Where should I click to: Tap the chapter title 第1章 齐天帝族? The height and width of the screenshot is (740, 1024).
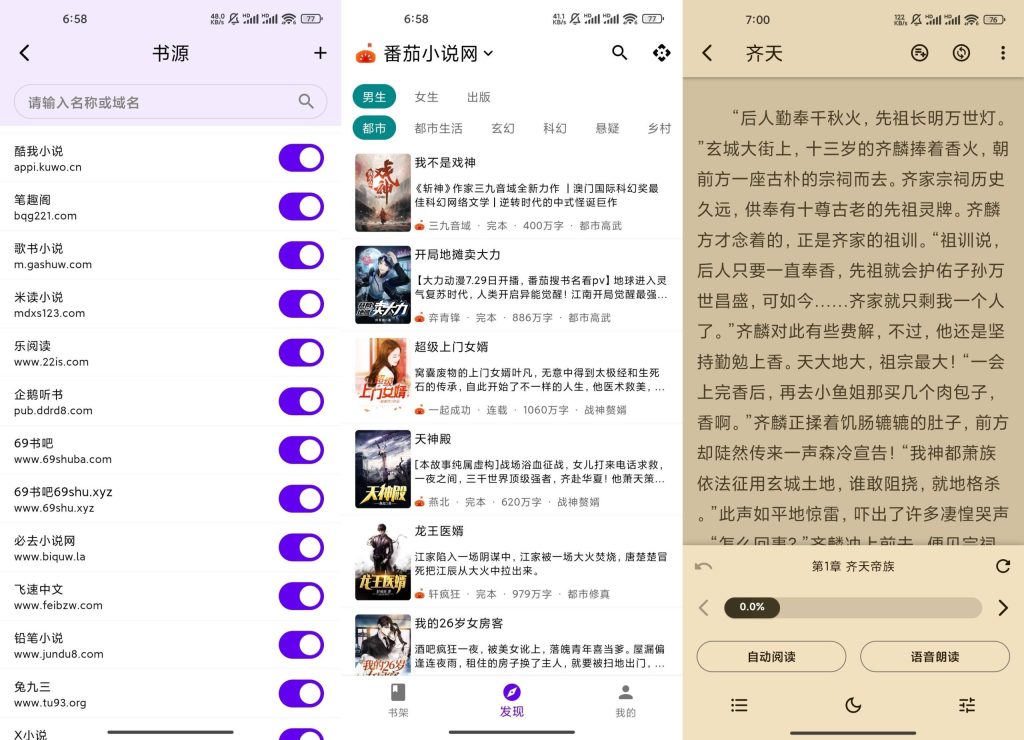tap(853, 566)
